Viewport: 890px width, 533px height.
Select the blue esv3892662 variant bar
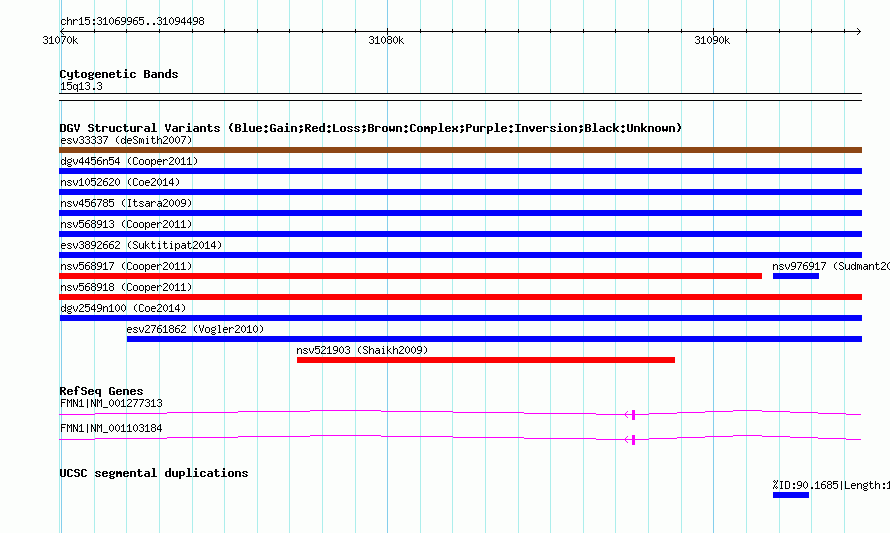460,255
